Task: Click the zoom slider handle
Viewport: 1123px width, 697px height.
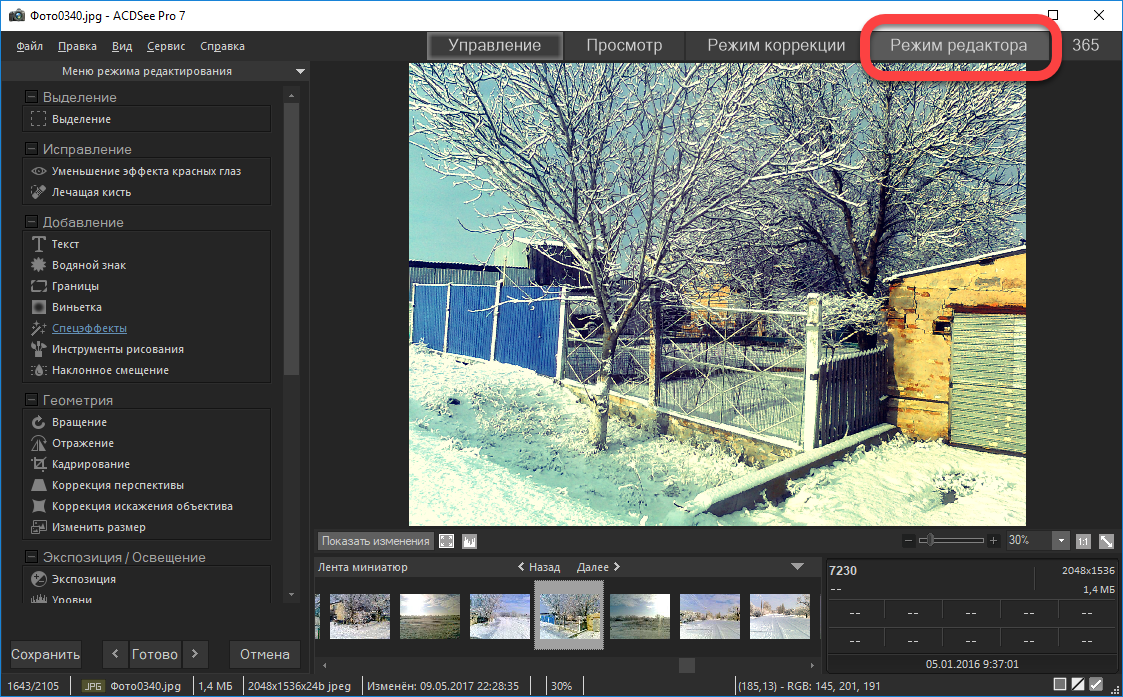Action: pyautogui.click(x=930, y=540)
